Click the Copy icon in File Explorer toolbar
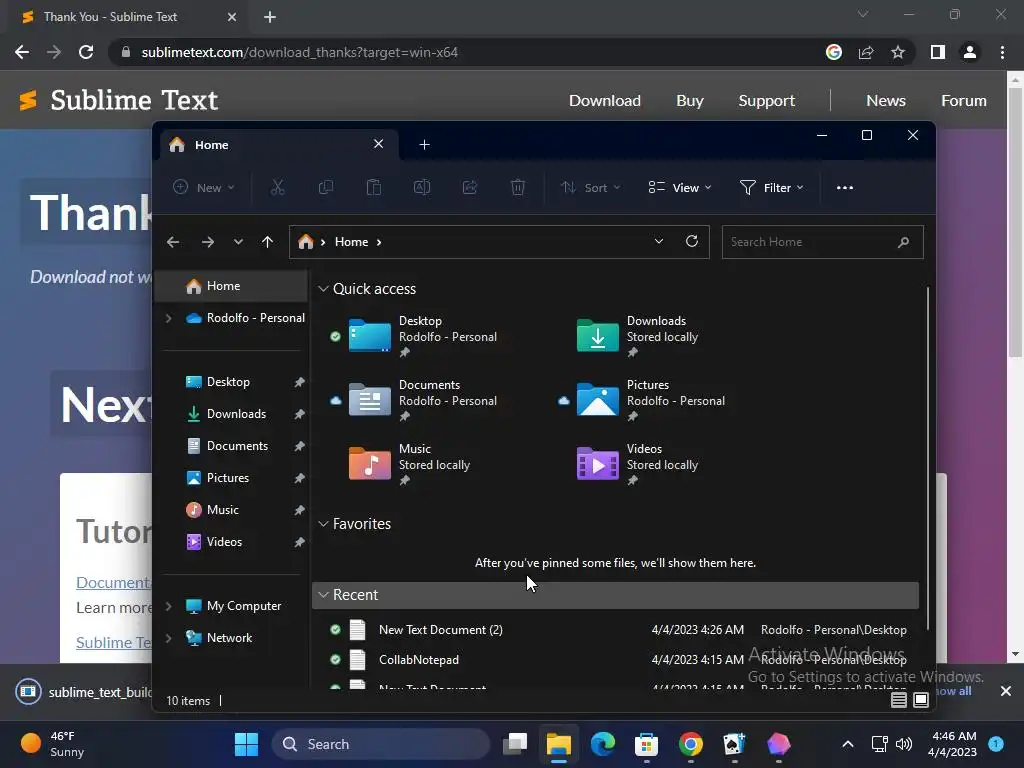 click(x=325, y=187)
